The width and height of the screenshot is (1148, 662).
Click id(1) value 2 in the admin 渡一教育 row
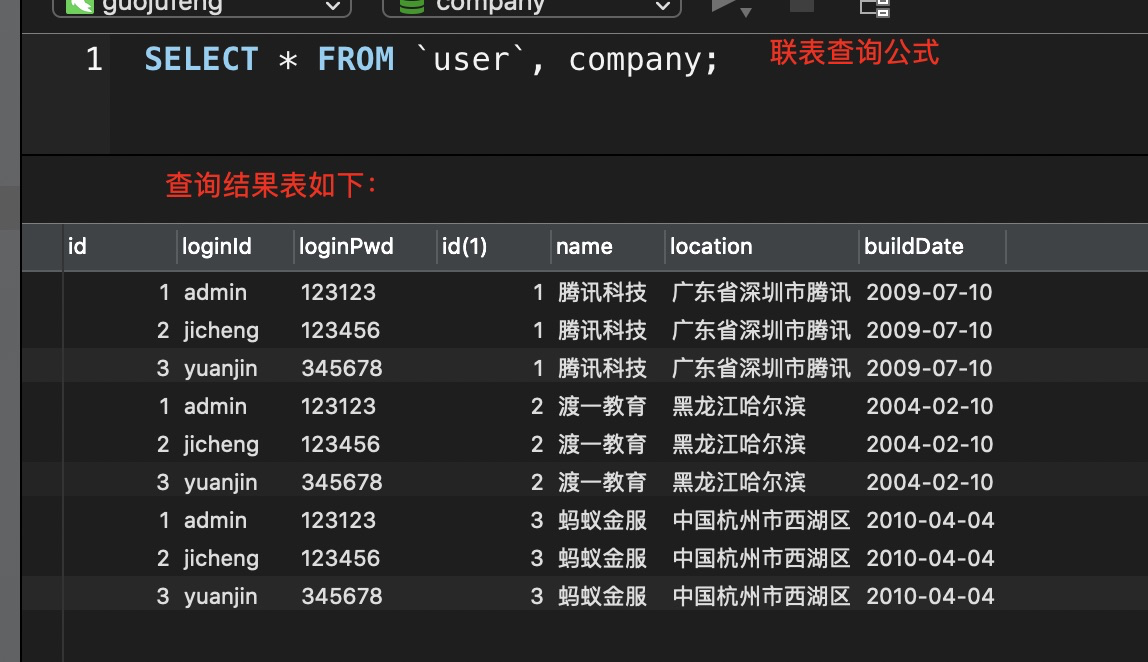point(537,406)
